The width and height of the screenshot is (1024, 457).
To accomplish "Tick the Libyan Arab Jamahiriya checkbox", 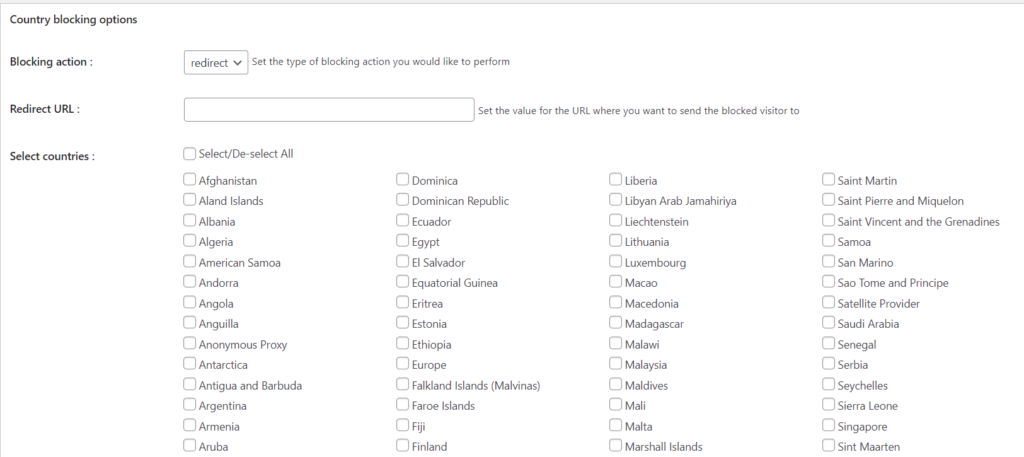I will pos(616,200).
